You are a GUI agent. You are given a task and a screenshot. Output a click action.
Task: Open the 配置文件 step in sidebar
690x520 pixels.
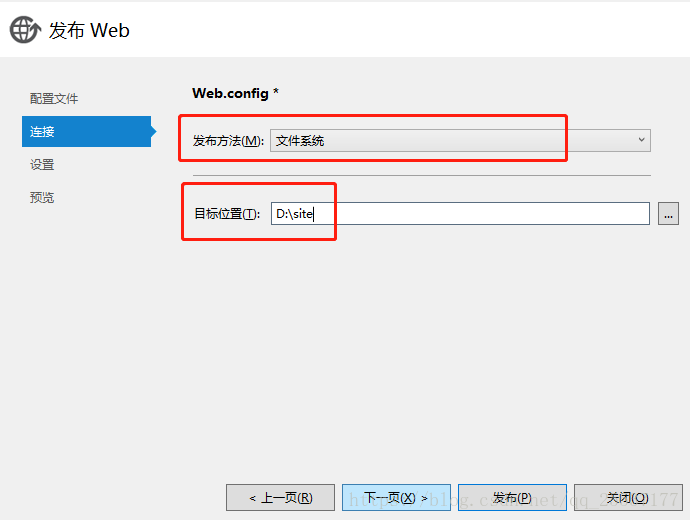(54, 99)
